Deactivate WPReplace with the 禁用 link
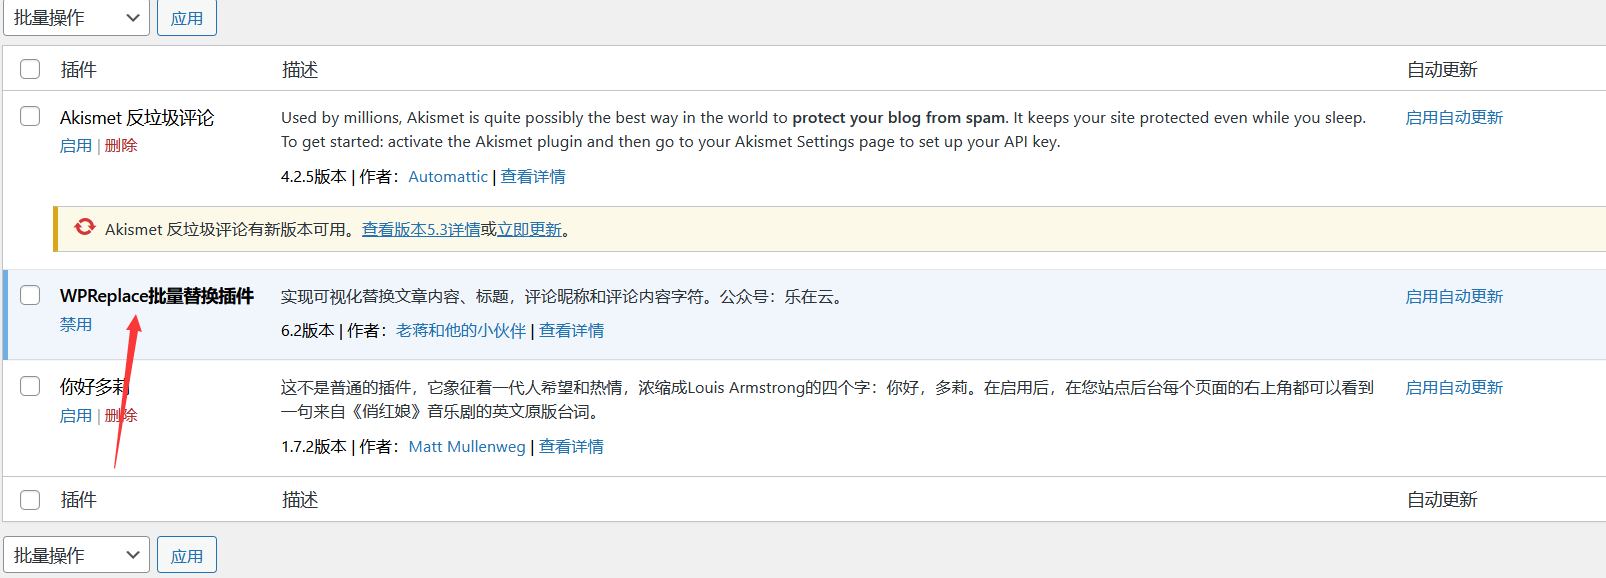This screenshot has height=578, width=1606. [75, 325]
